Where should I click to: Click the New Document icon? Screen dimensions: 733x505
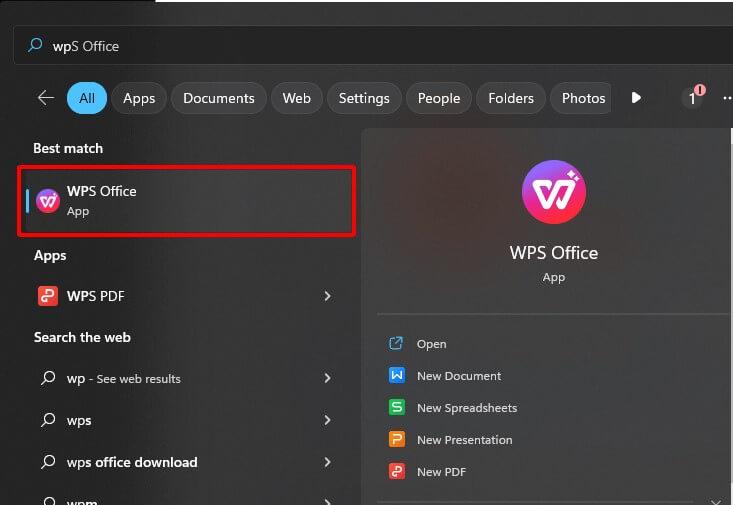pos(396,376)
